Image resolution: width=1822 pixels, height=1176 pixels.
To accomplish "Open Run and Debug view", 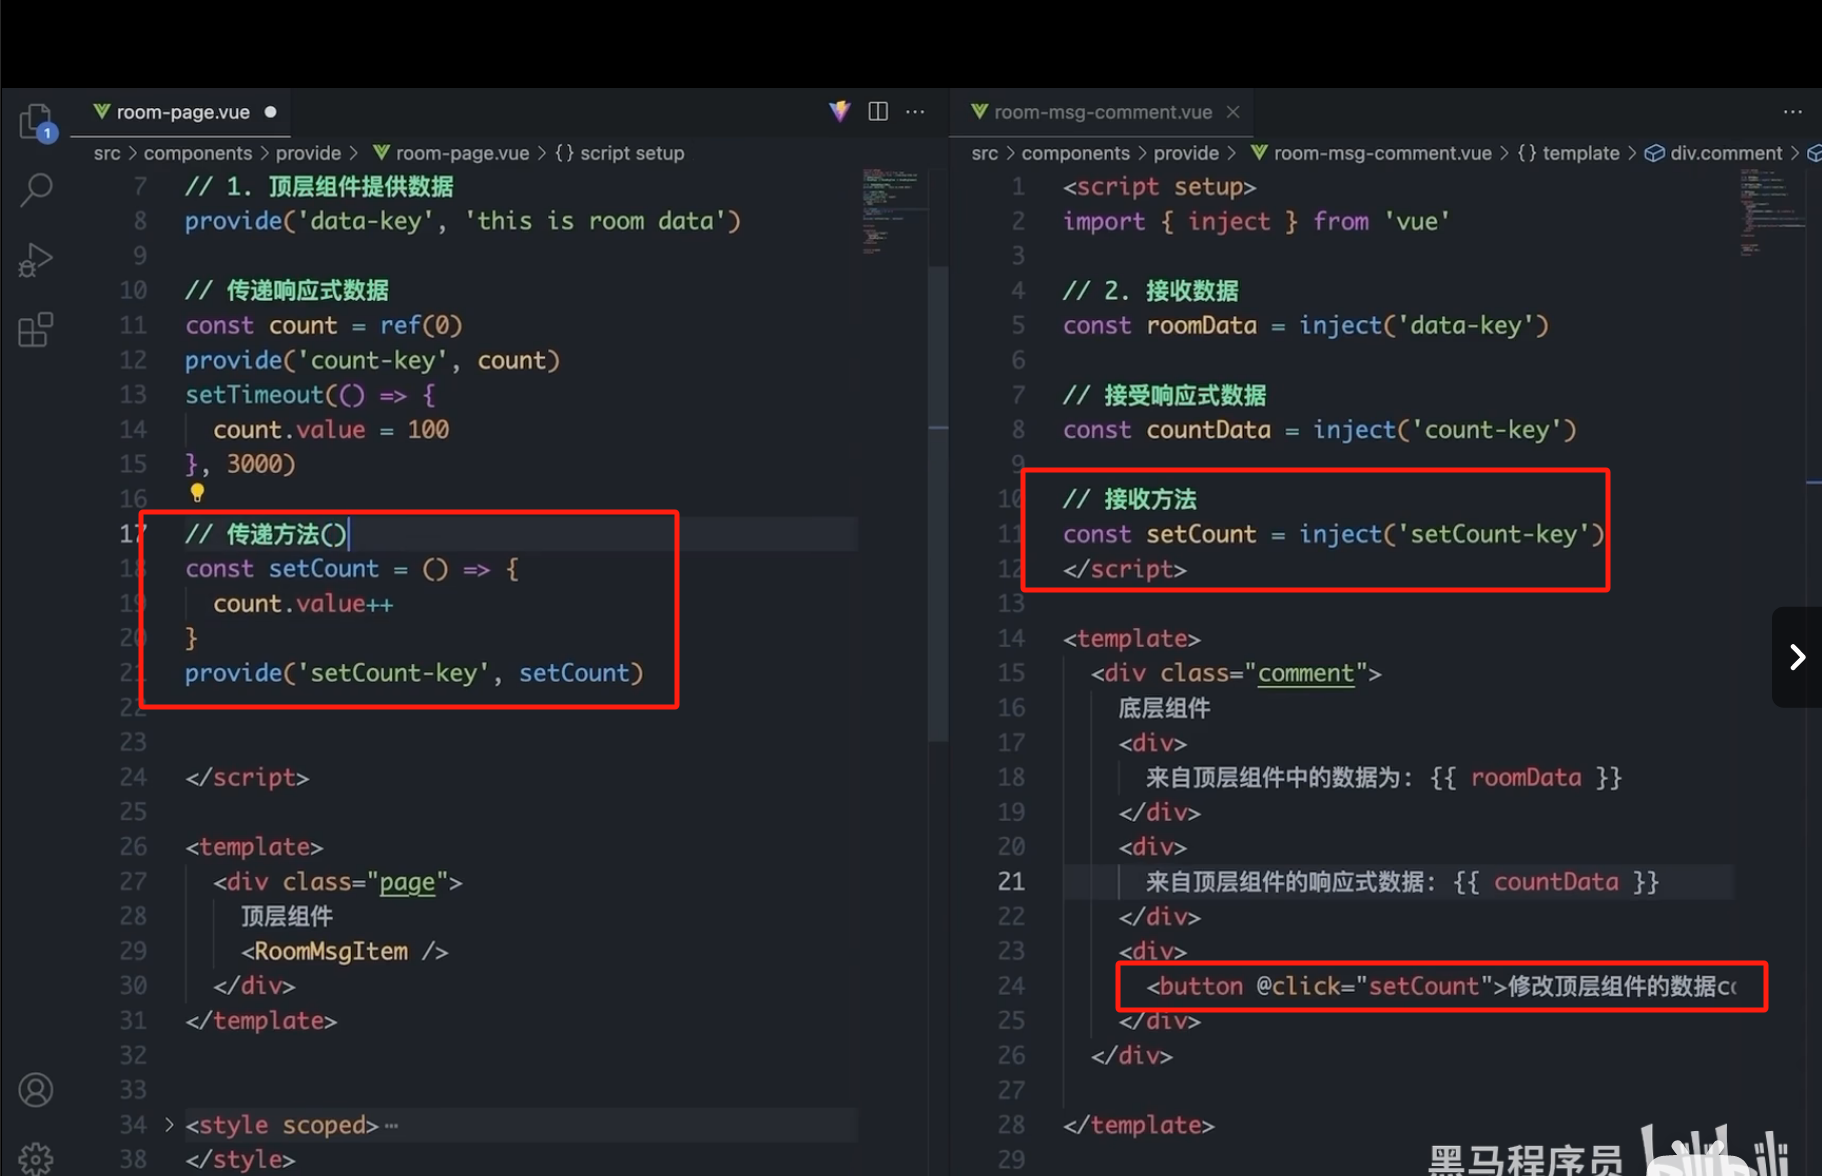I will coord(36,260).
